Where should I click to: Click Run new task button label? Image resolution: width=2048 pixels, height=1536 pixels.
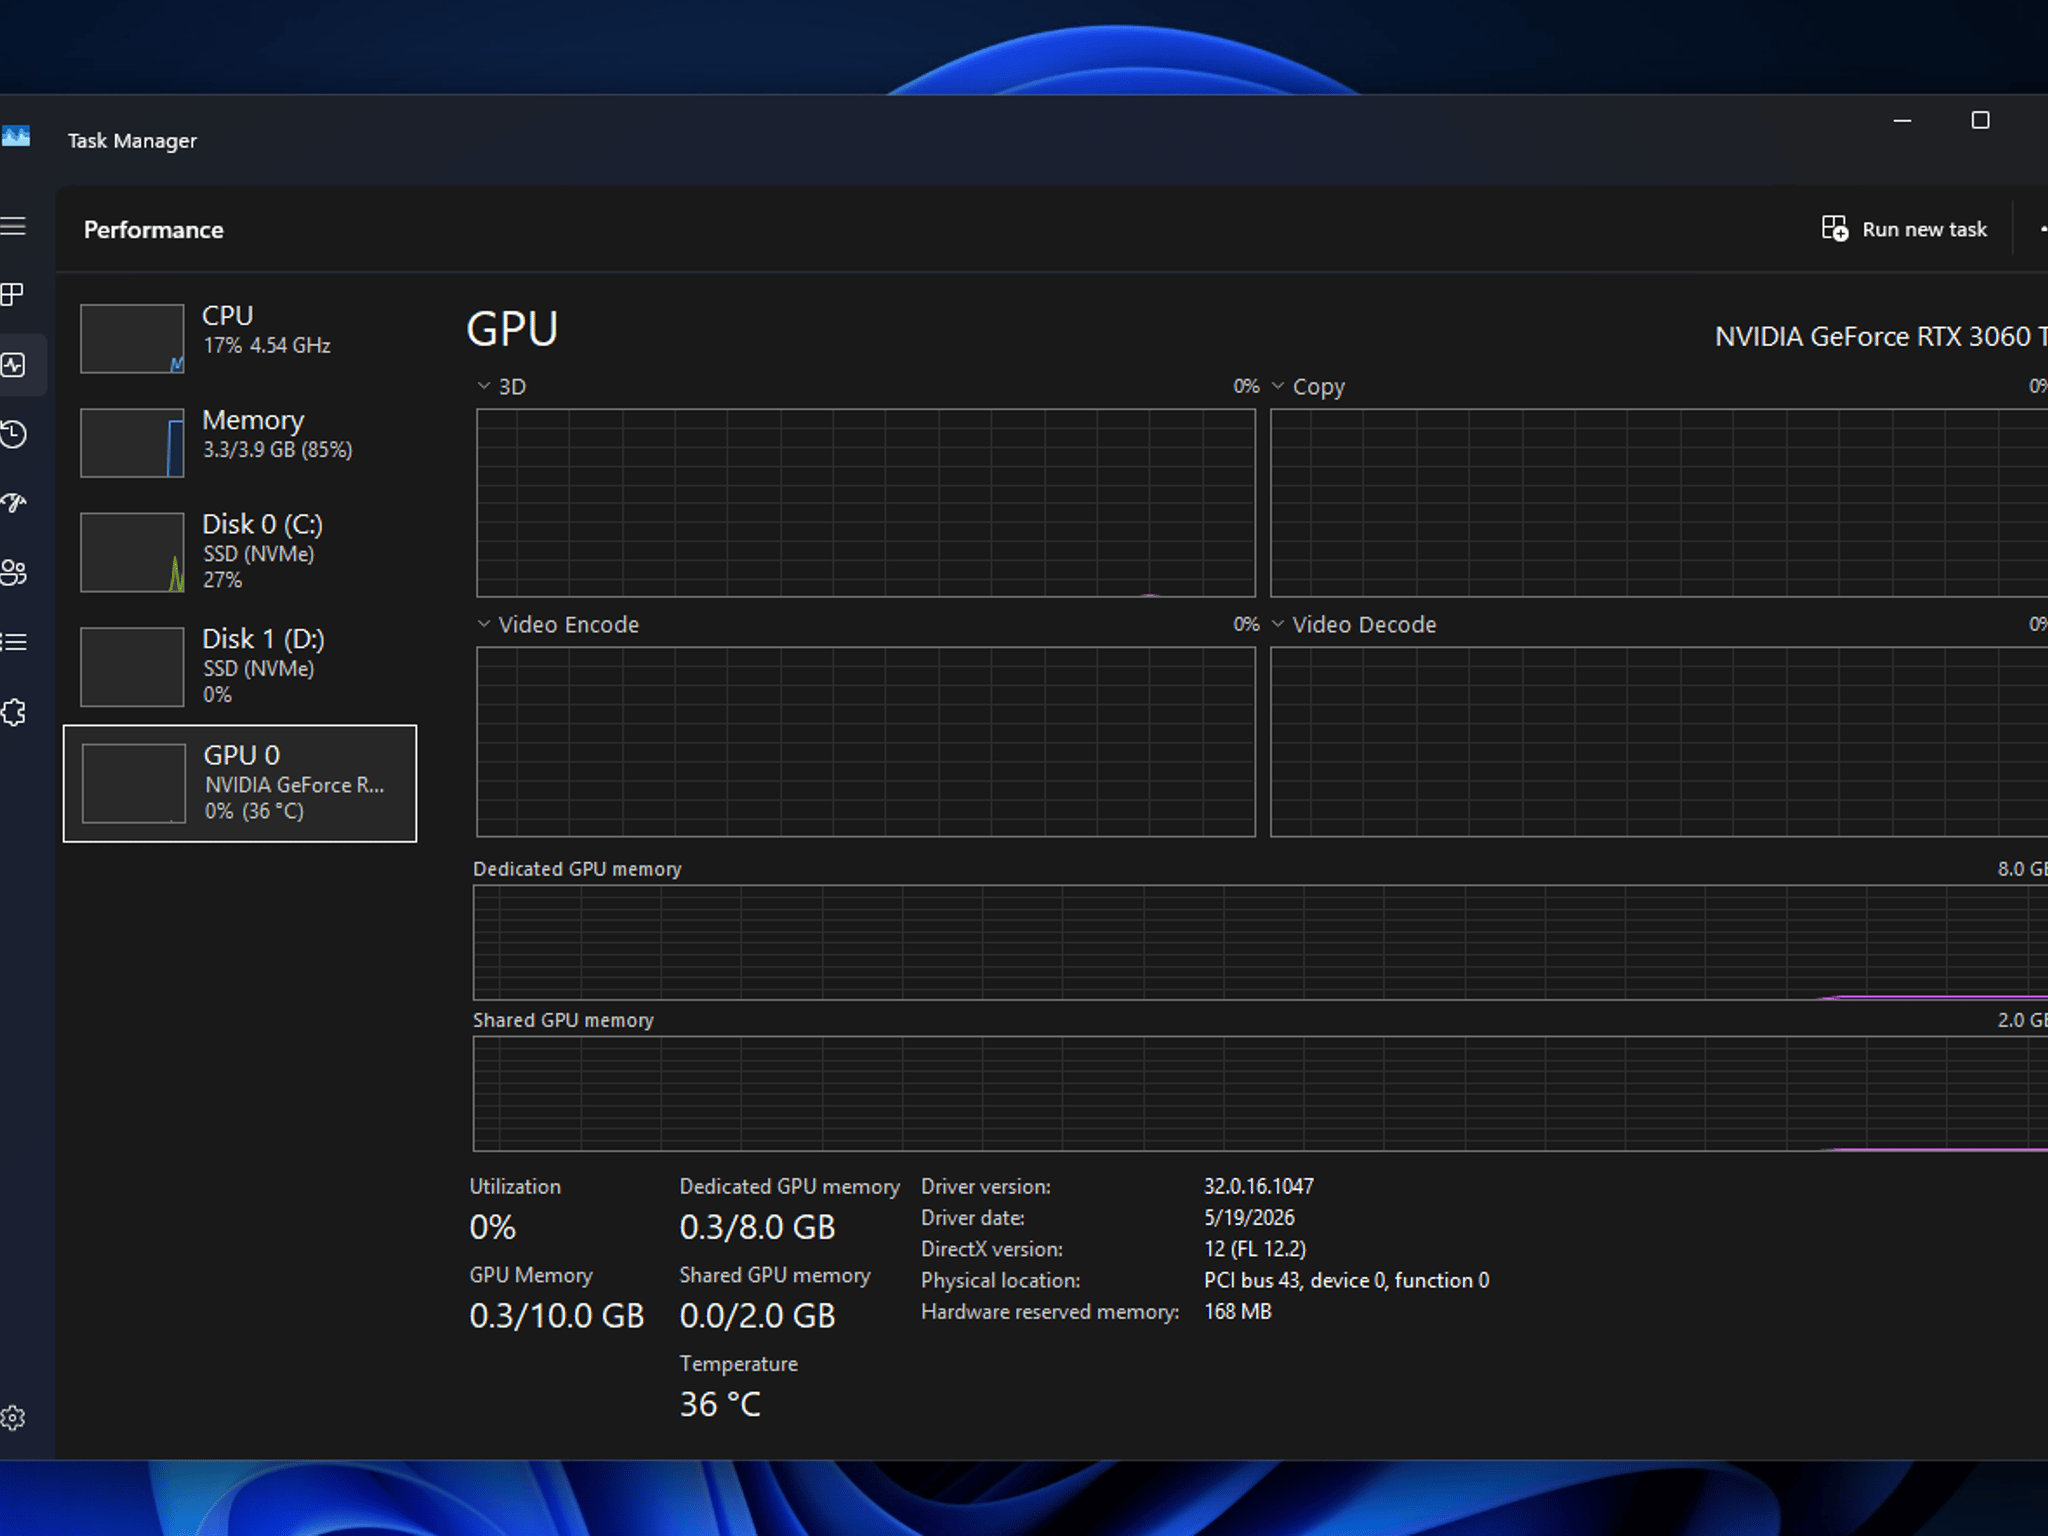coord(1924,230)
